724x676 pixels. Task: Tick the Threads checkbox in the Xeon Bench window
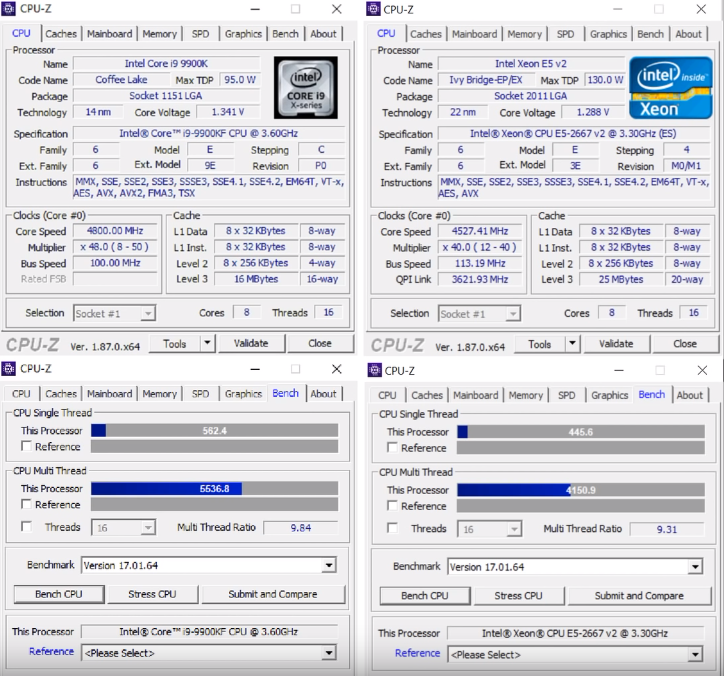(x=392, y=528)
